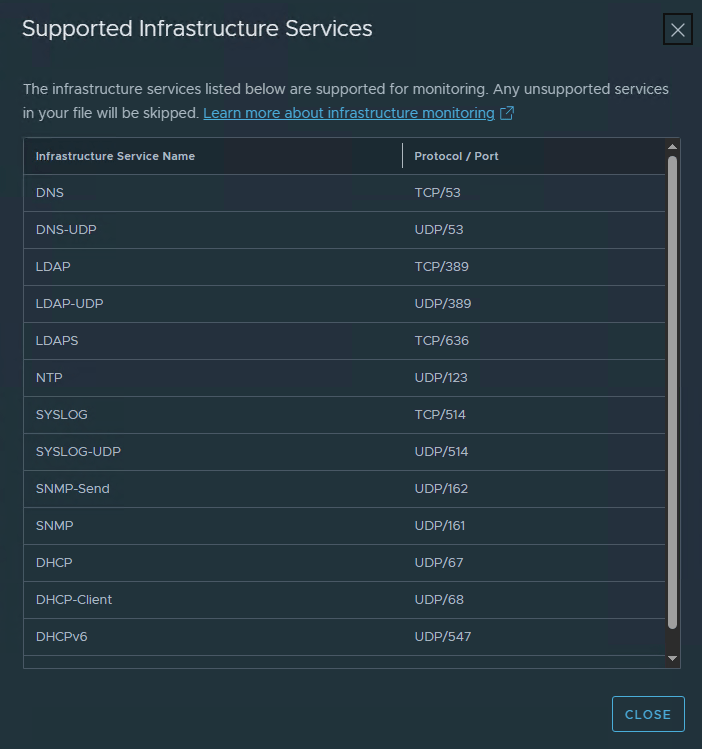Sort by Infrastructure Service Name column header
This screenshot has width=702, height=749.
tap(115, 156)
